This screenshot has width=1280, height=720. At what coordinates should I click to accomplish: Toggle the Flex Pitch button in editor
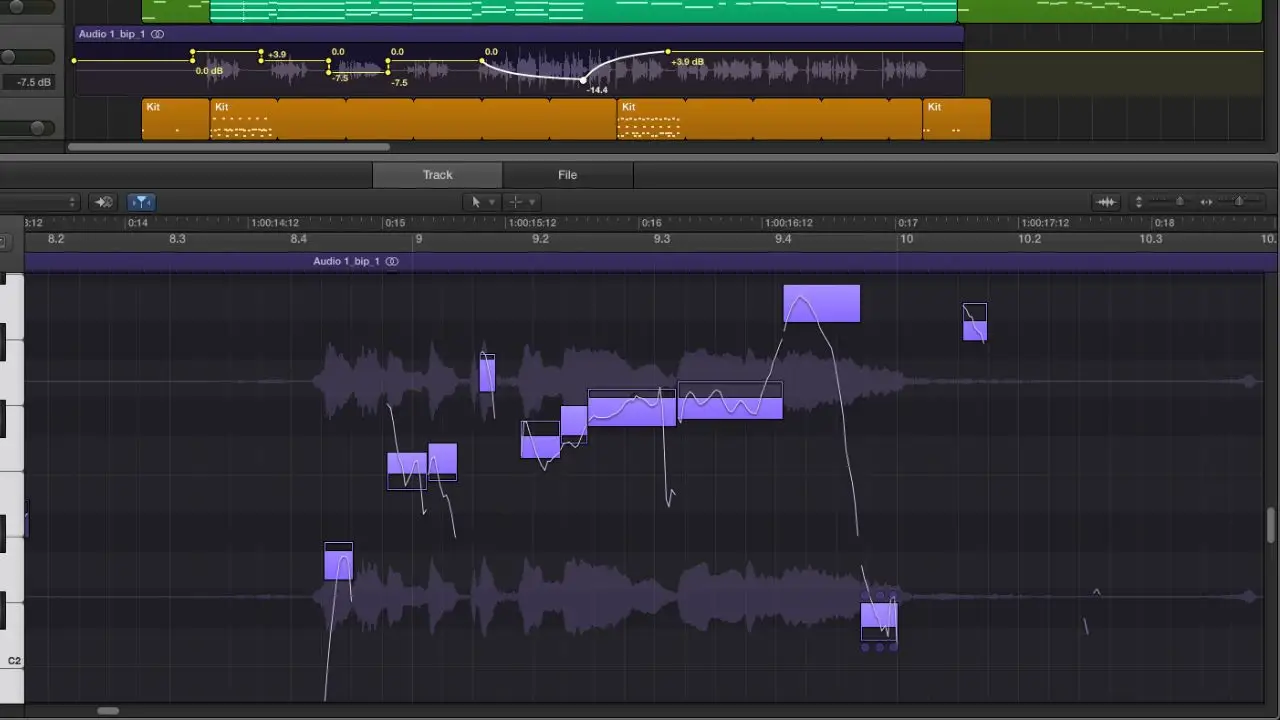tap(141, 202)
